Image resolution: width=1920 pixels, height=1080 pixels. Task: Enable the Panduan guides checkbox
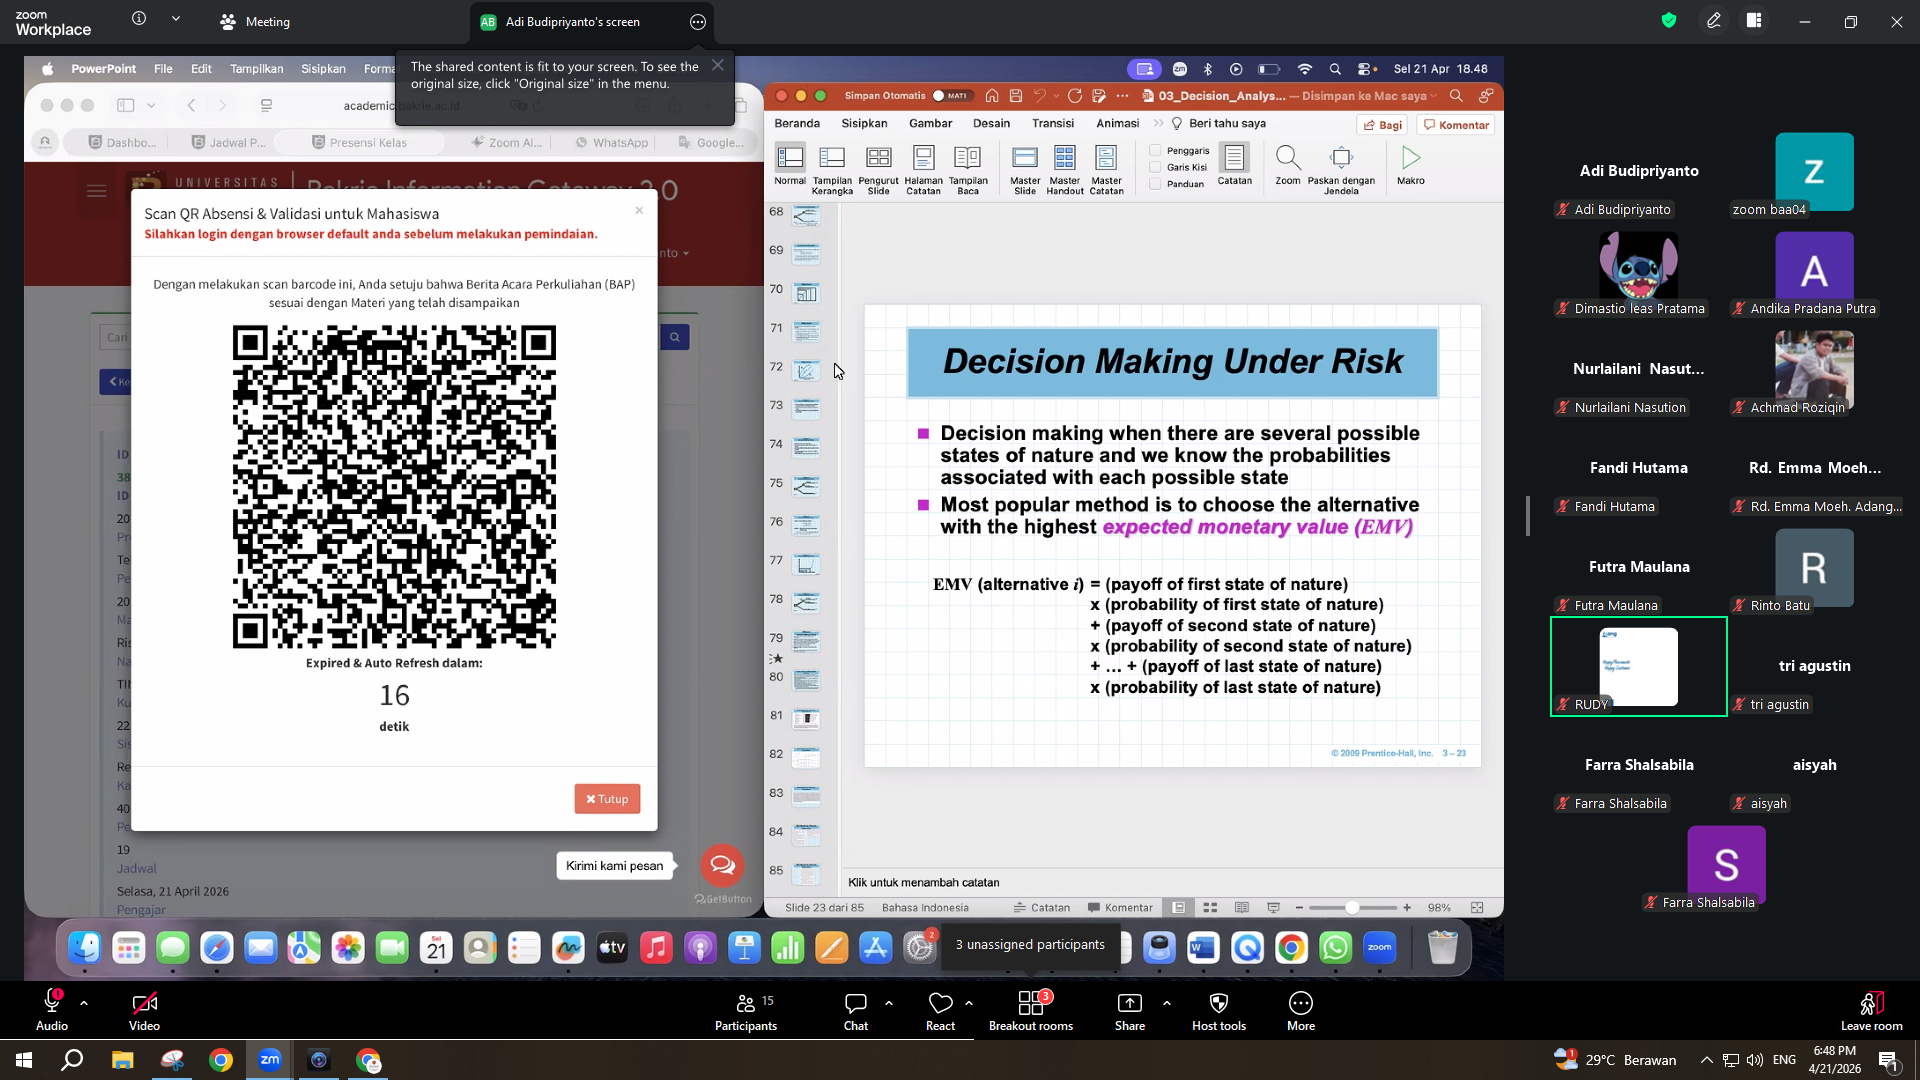click(1155, 184)
